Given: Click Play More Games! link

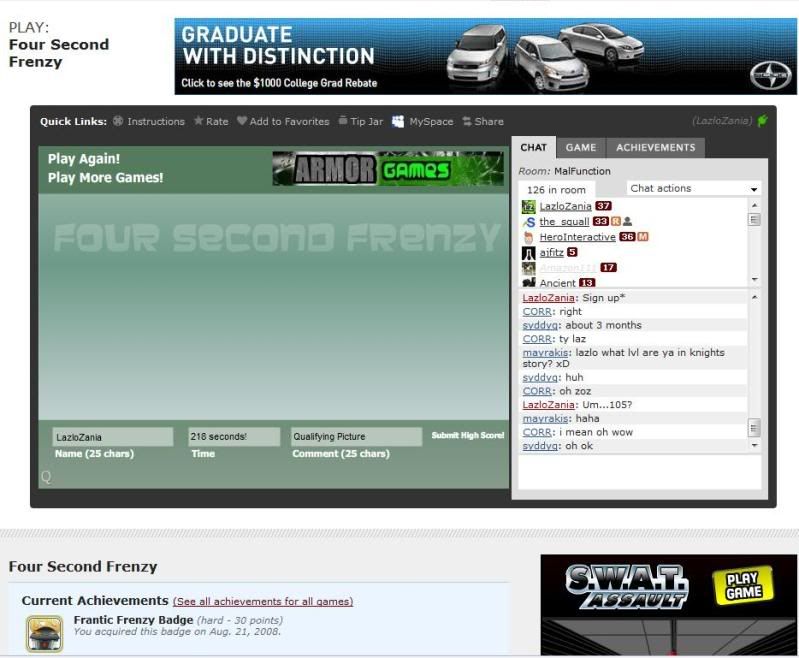Looking at the screenshot, I should (105, 177).
